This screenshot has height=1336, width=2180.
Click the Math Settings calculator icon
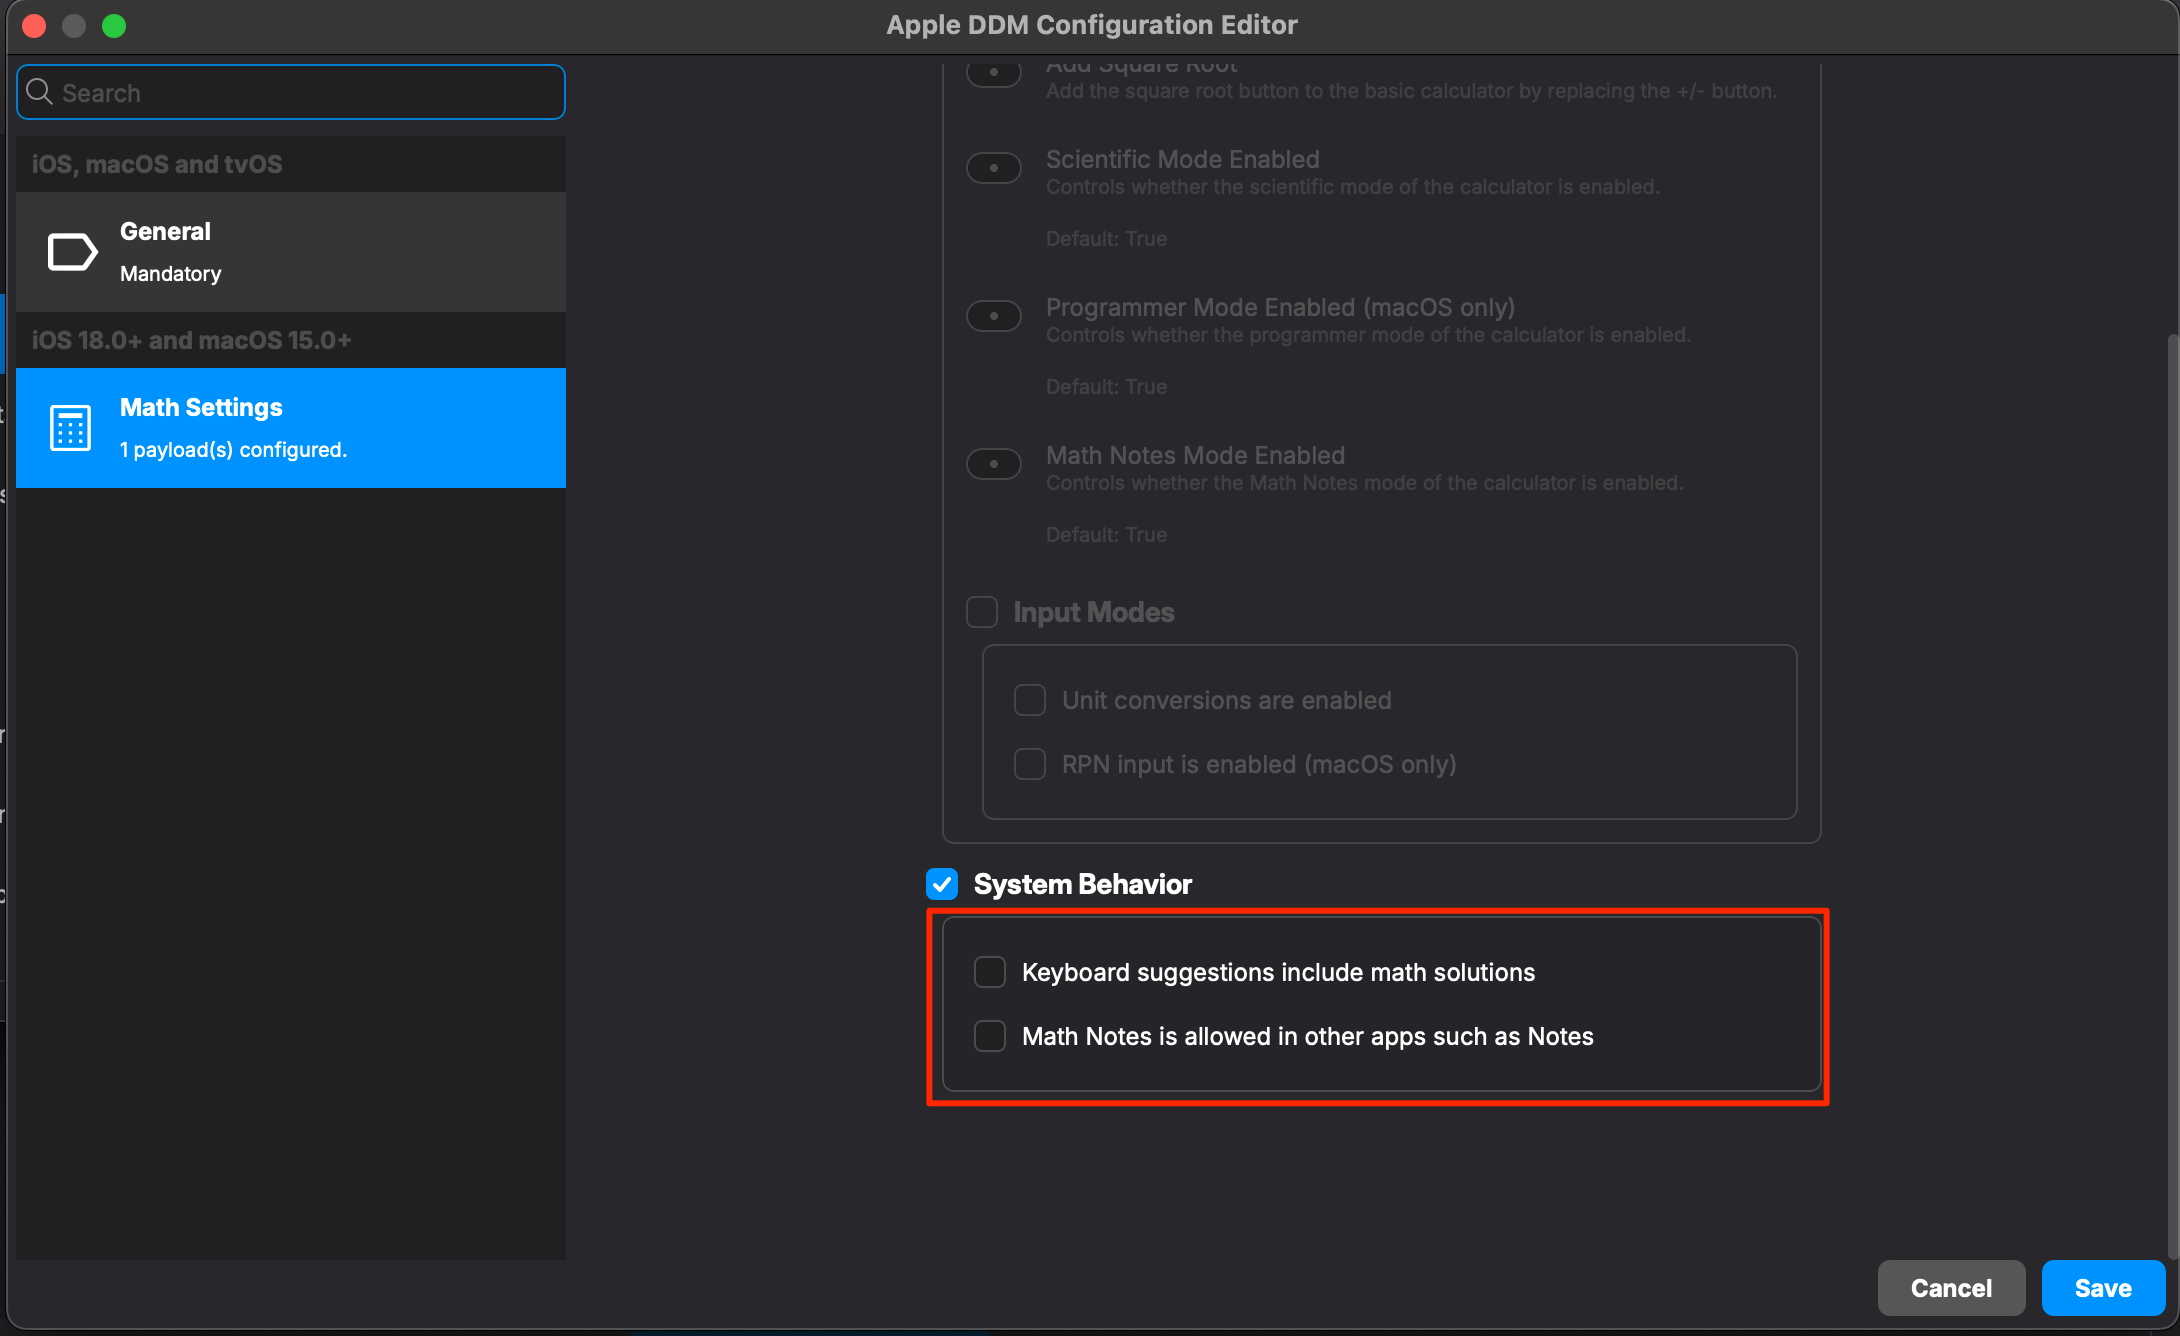(70, 428)
